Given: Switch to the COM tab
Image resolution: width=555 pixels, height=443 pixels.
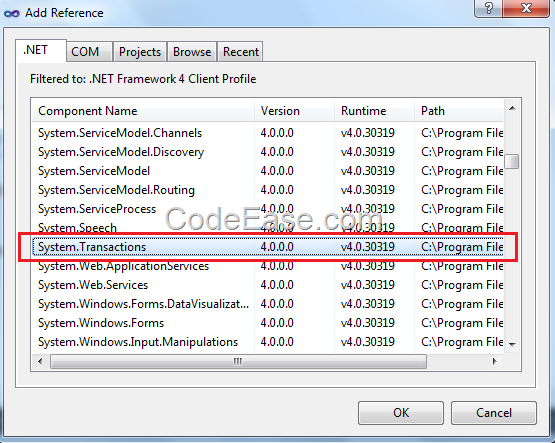Looking at the screenshot, I should click(85, 52).
